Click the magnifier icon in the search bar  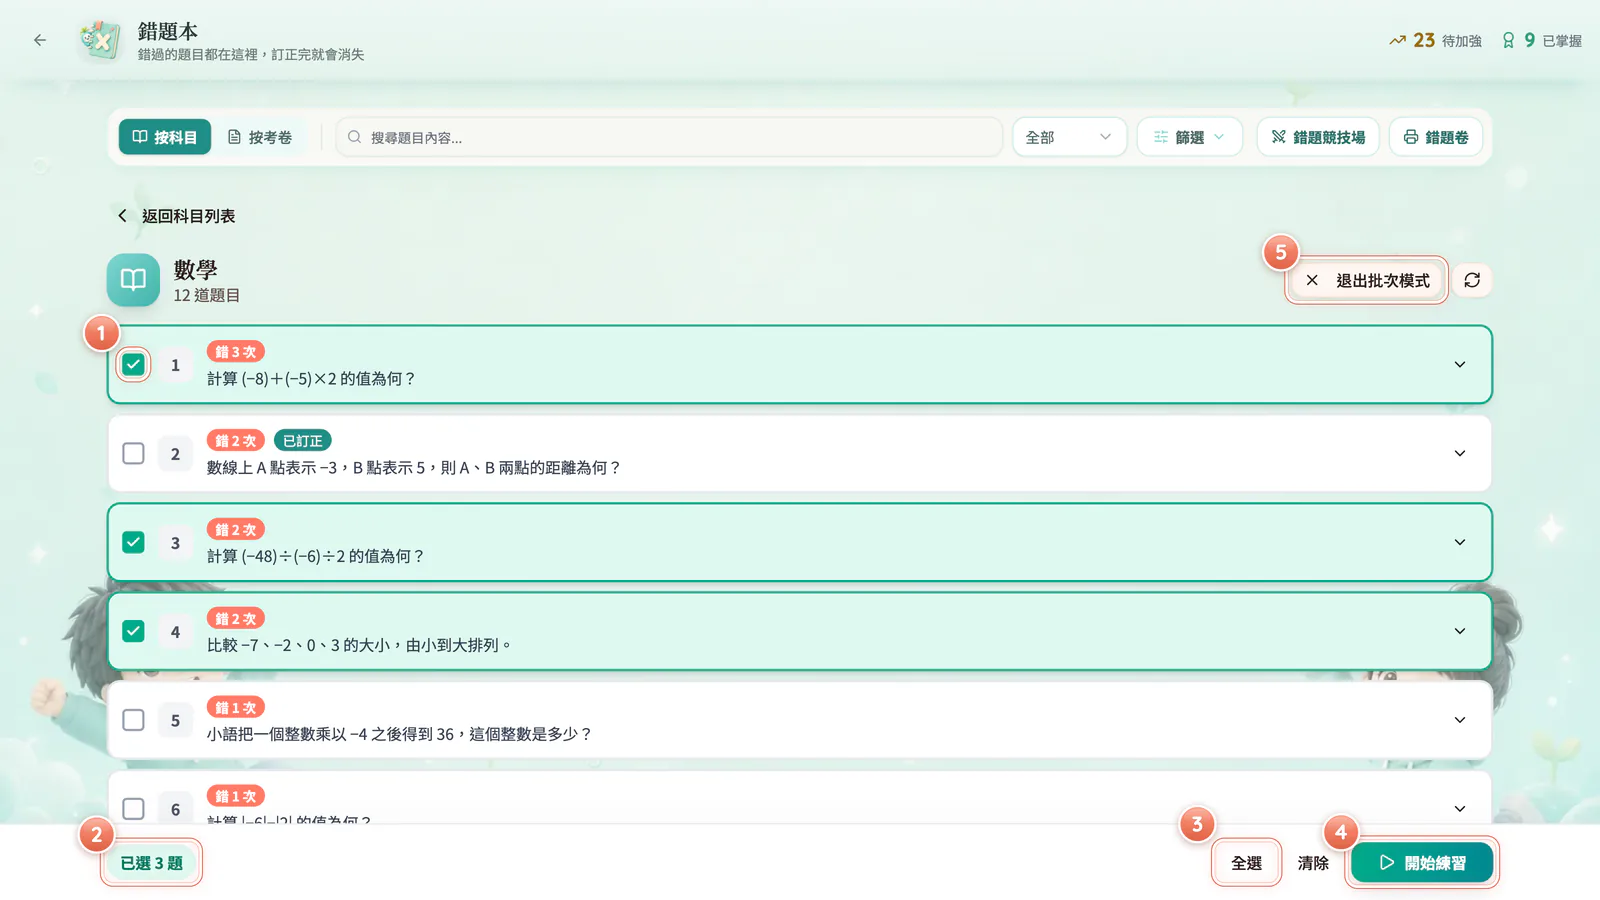[354, 137]
